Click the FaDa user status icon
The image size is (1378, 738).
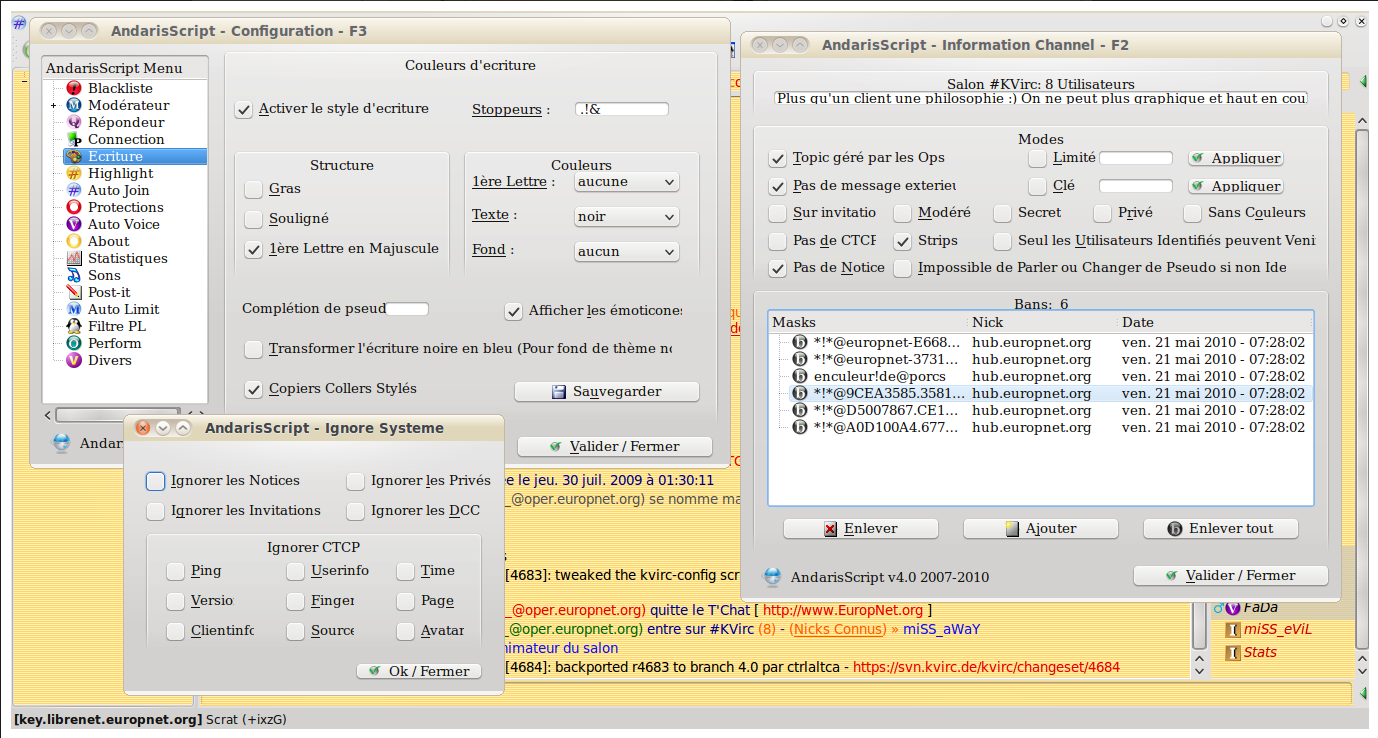click(1233, 608)
